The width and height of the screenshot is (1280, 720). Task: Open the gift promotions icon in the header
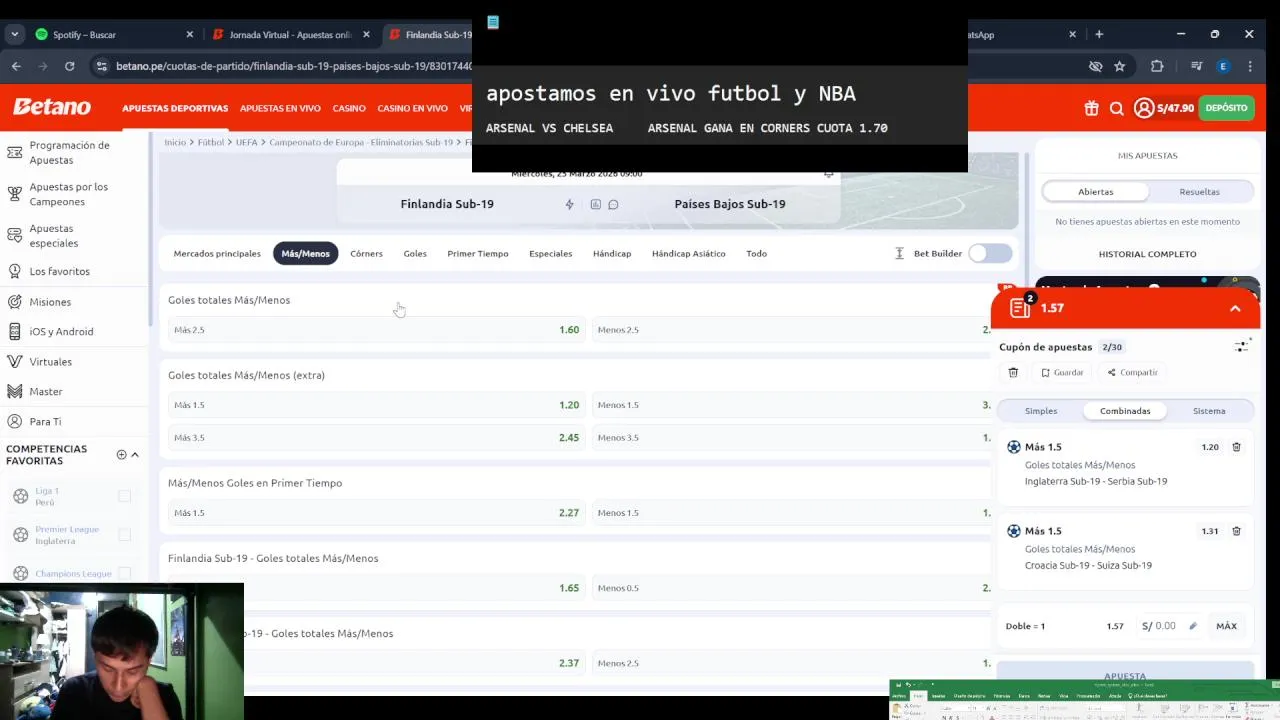(x=1091, y=108)
